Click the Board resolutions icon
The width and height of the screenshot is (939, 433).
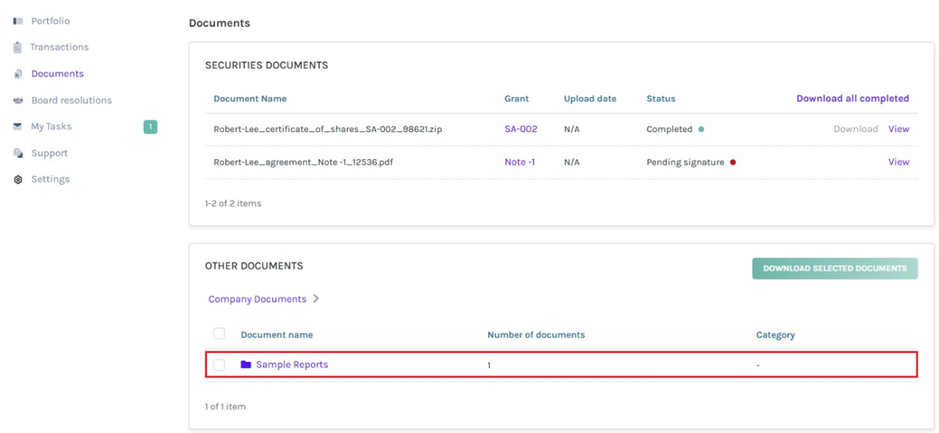click(x=18, y=101)
